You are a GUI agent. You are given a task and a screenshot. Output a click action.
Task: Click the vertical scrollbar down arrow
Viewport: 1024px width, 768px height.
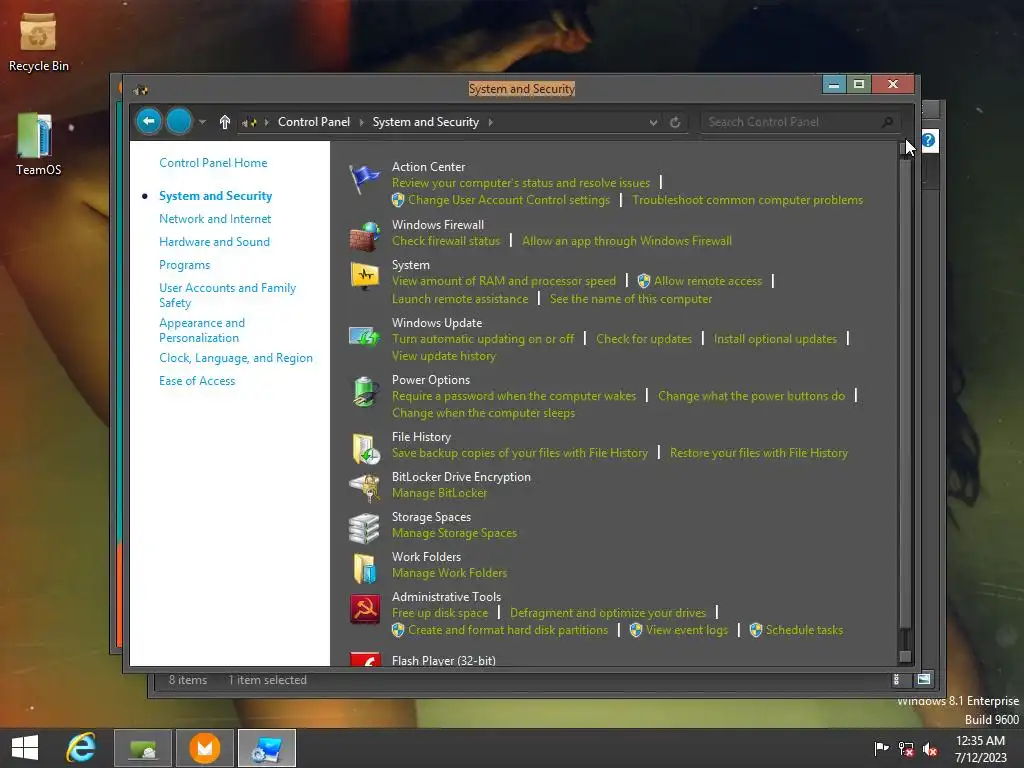click(905, 656)
